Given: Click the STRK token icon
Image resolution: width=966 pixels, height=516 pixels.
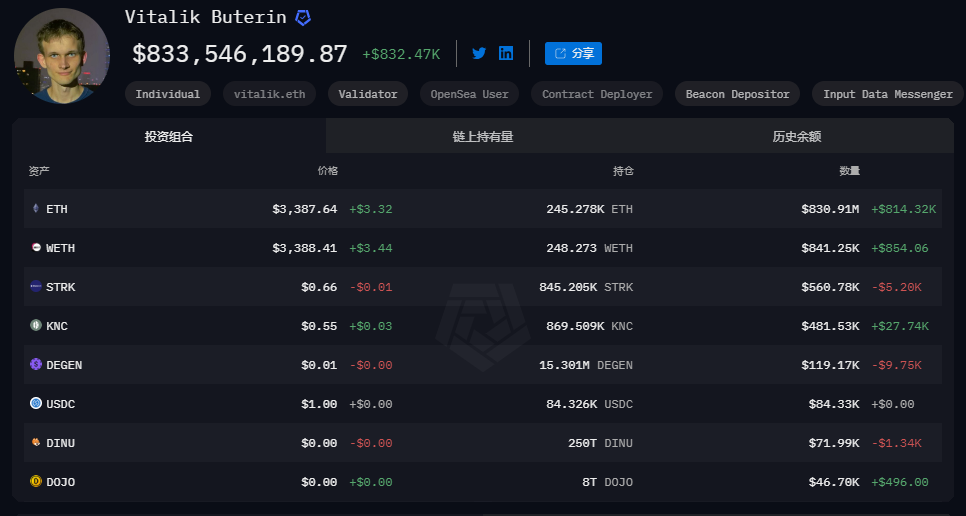Looking at the screenshot, I should pyautogui.click(x=36, y=286).
